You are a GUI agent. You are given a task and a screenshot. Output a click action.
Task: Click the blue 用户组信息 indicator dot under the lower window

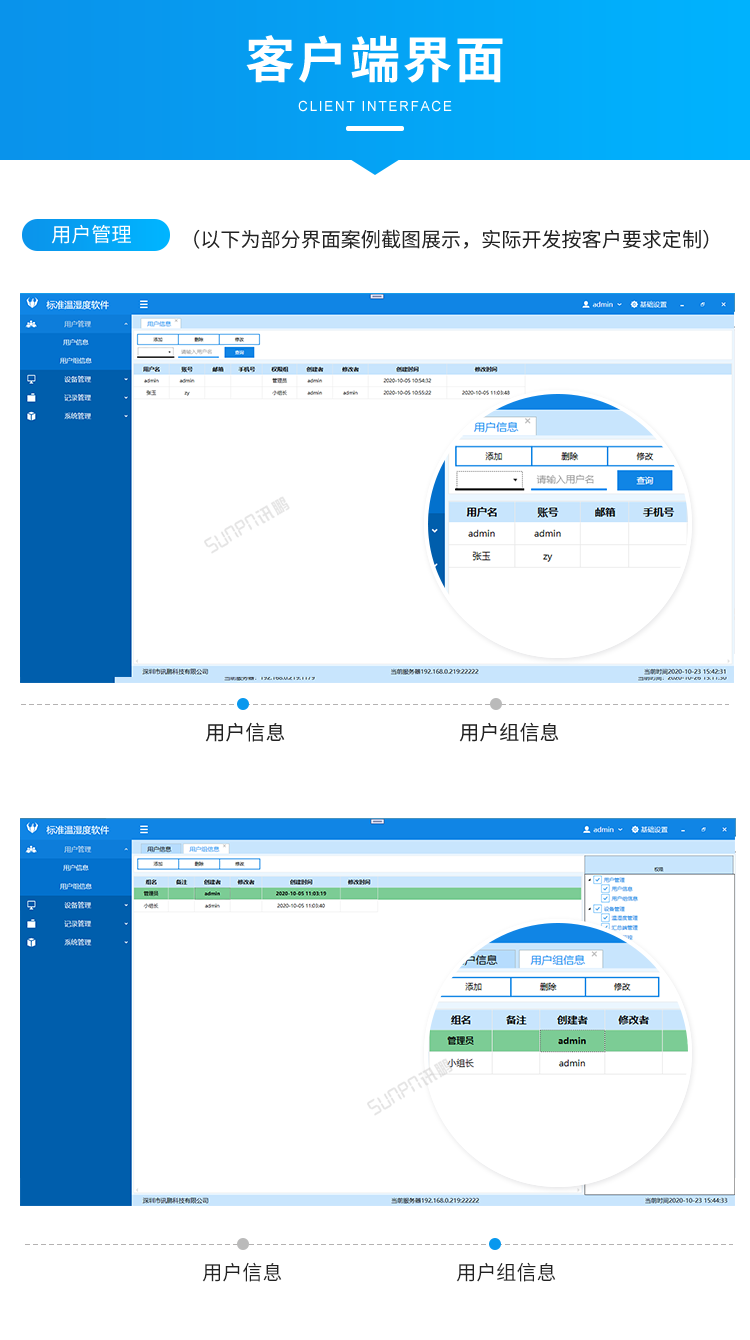495,1244
